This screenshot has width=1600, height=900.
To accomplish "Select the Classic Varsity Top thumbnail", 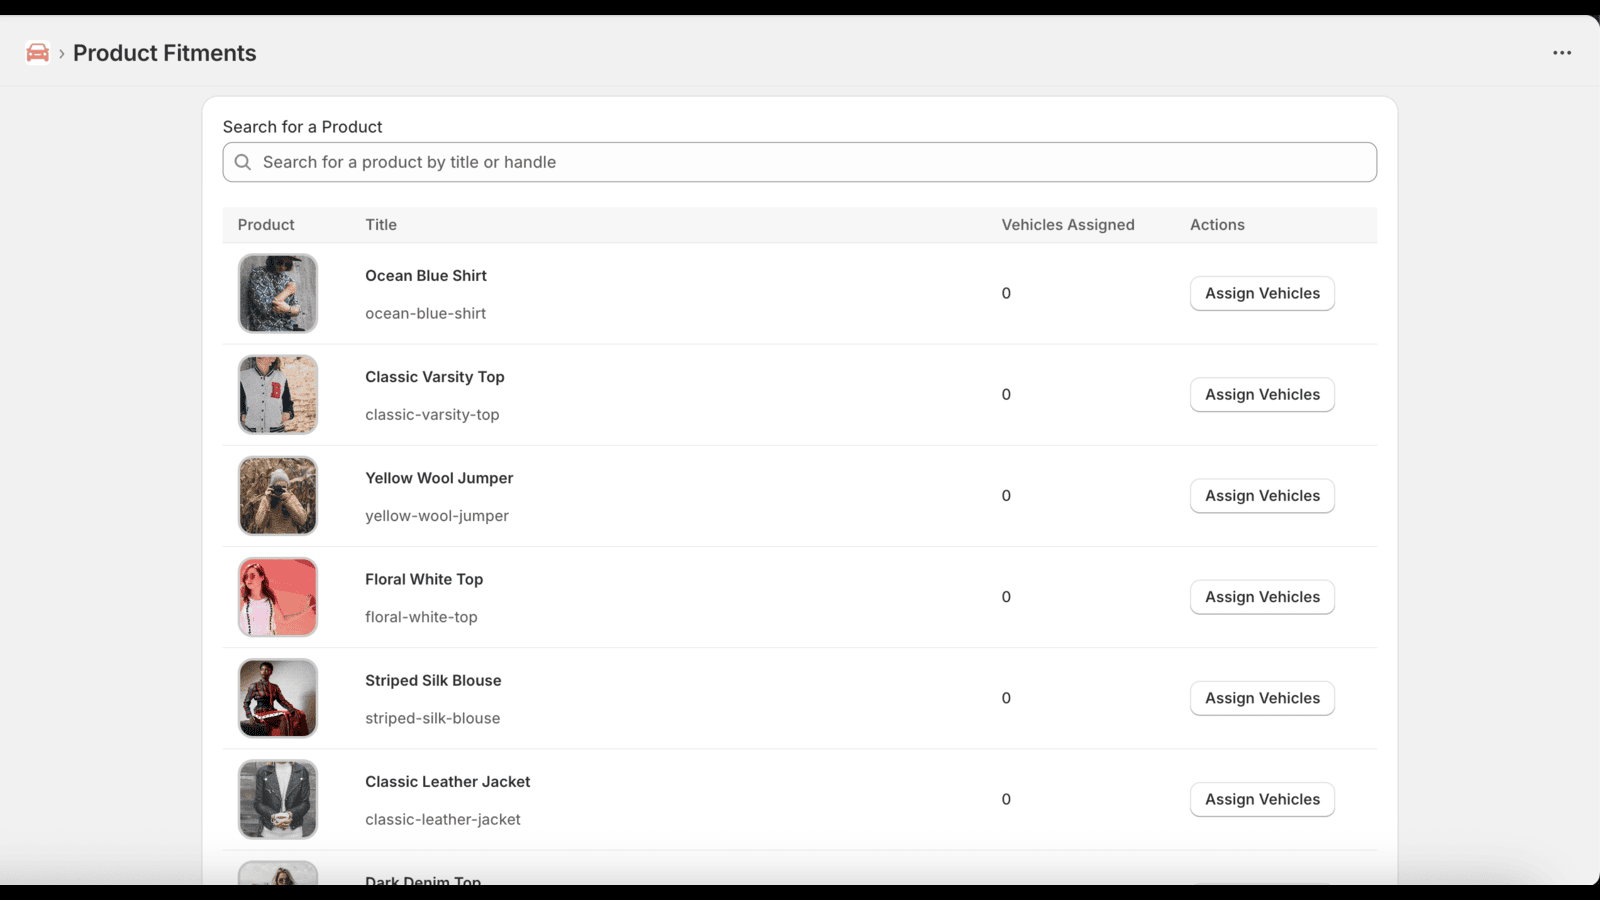I will click(x=277, y=394).
